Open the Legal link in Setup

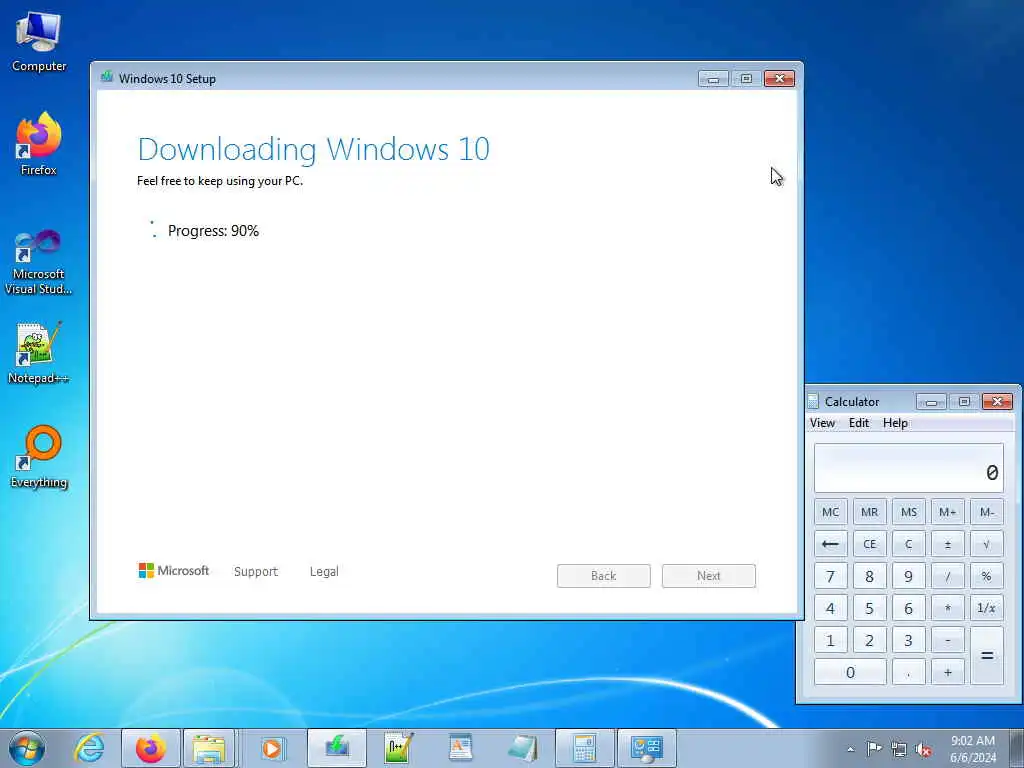(324, 571)
